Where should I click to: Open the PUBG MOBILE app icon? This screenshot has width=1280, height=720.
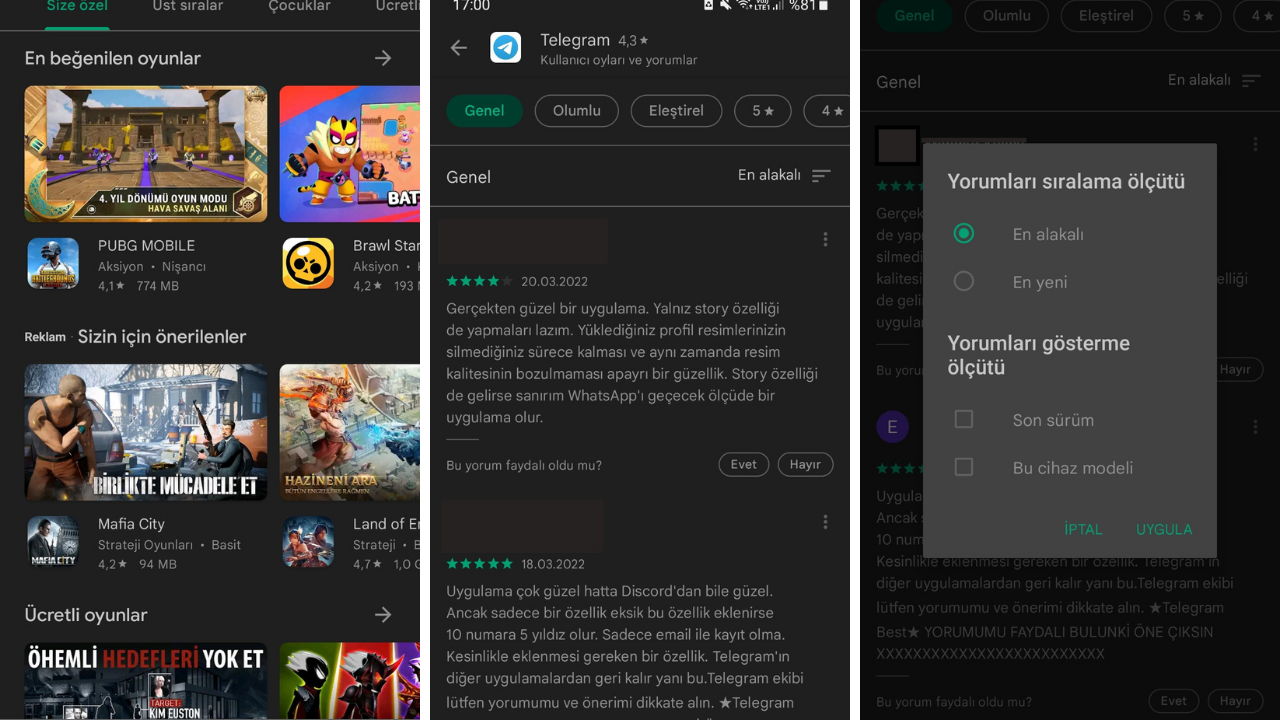pyautogui.click(x=53, y=263)
